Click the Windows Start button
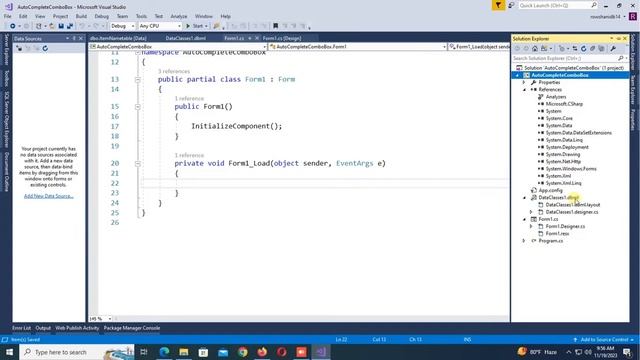This screenshot has width=640, height=360. pos(9,352)
